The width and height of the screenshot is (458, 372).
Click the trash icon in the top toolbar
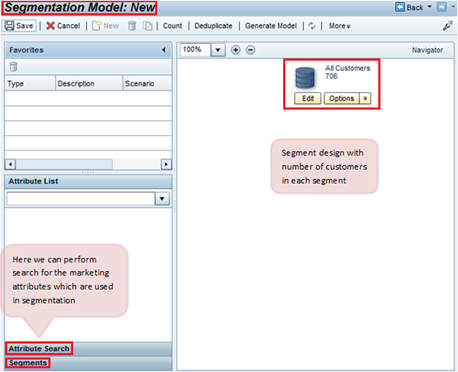tap(132, 26)
